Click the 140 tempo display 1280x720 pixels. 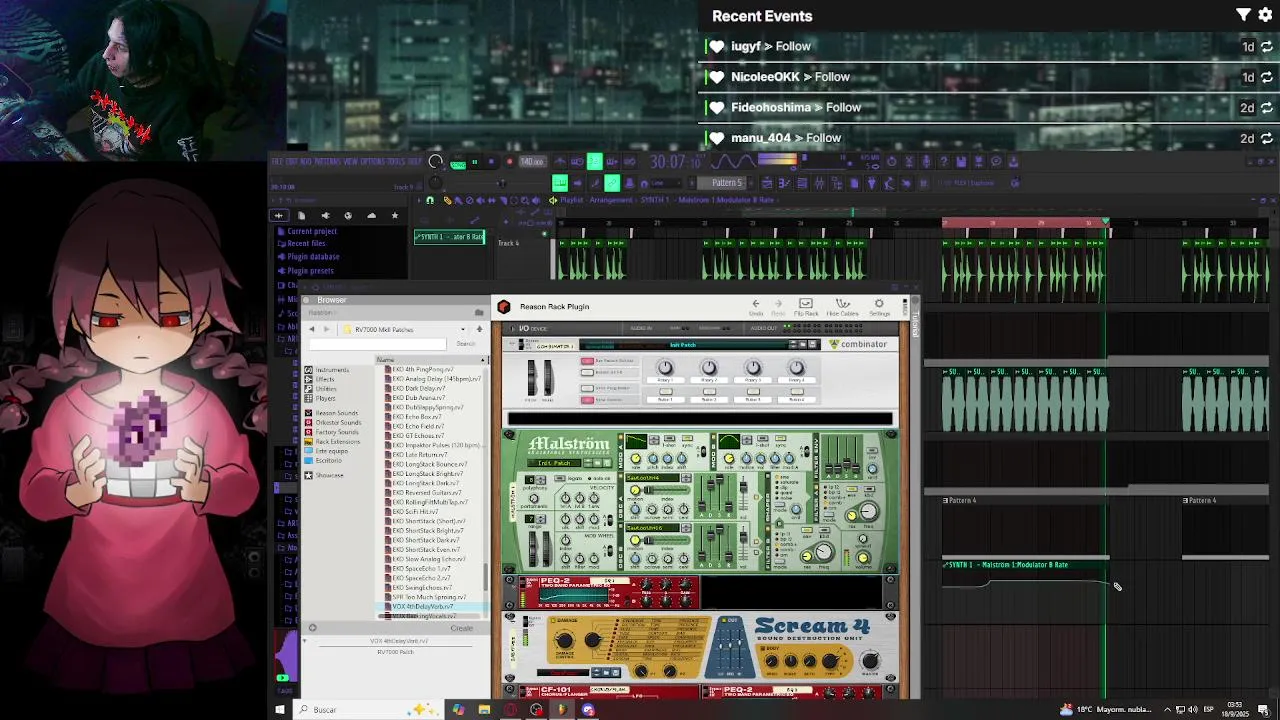click(531, 162)
